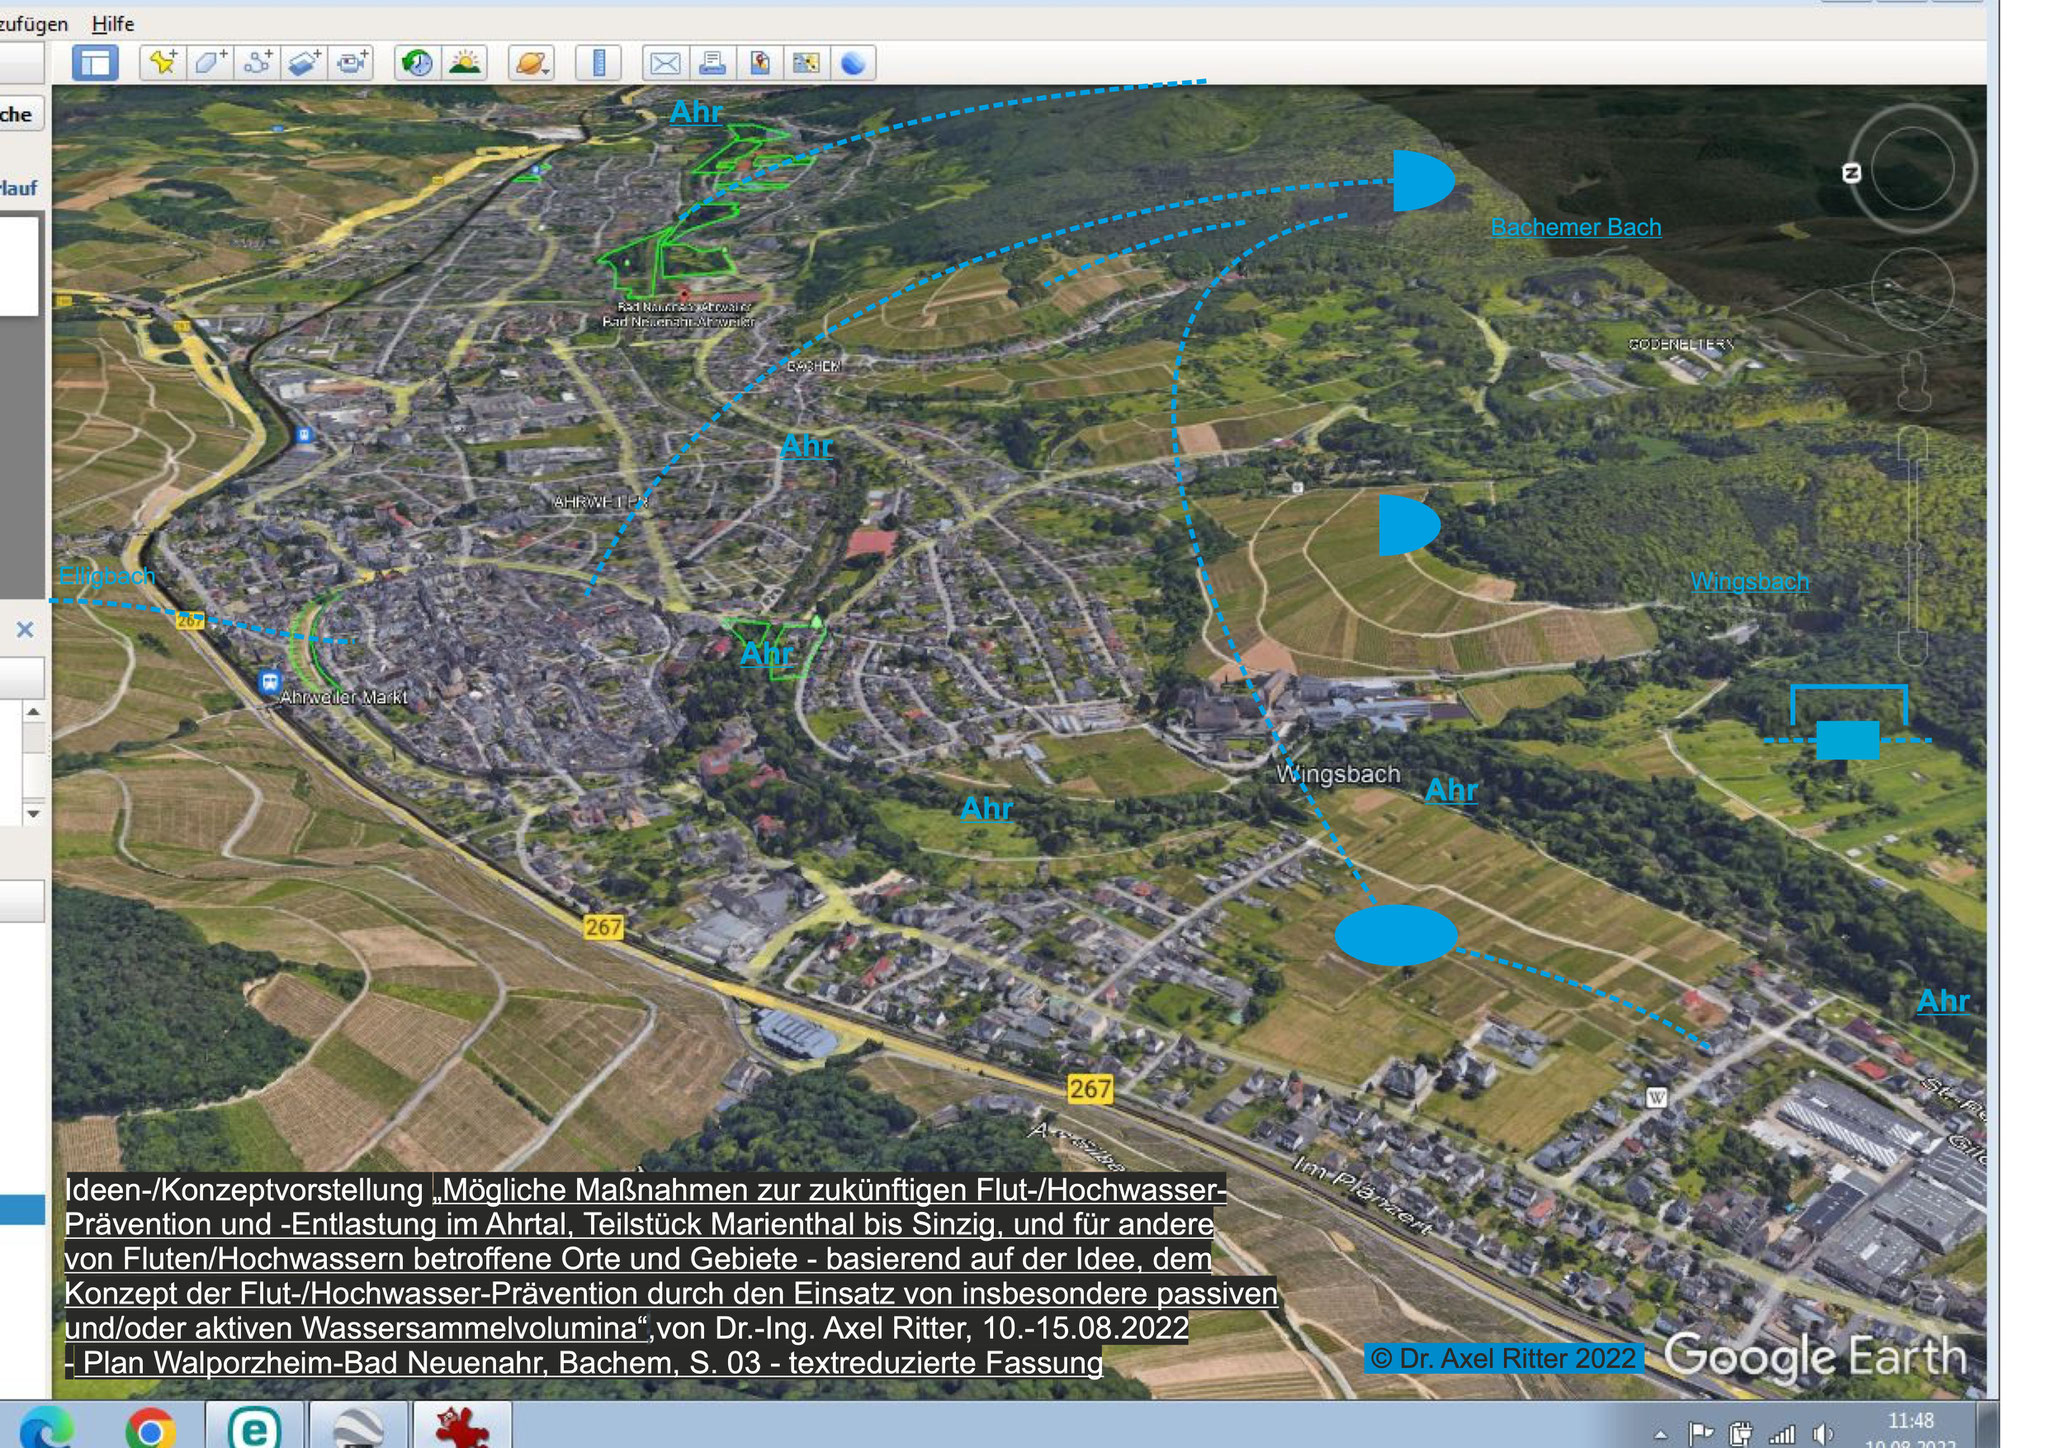Open the Hilfe menu
2048x1448 pixels.
(x=113, y=23)
